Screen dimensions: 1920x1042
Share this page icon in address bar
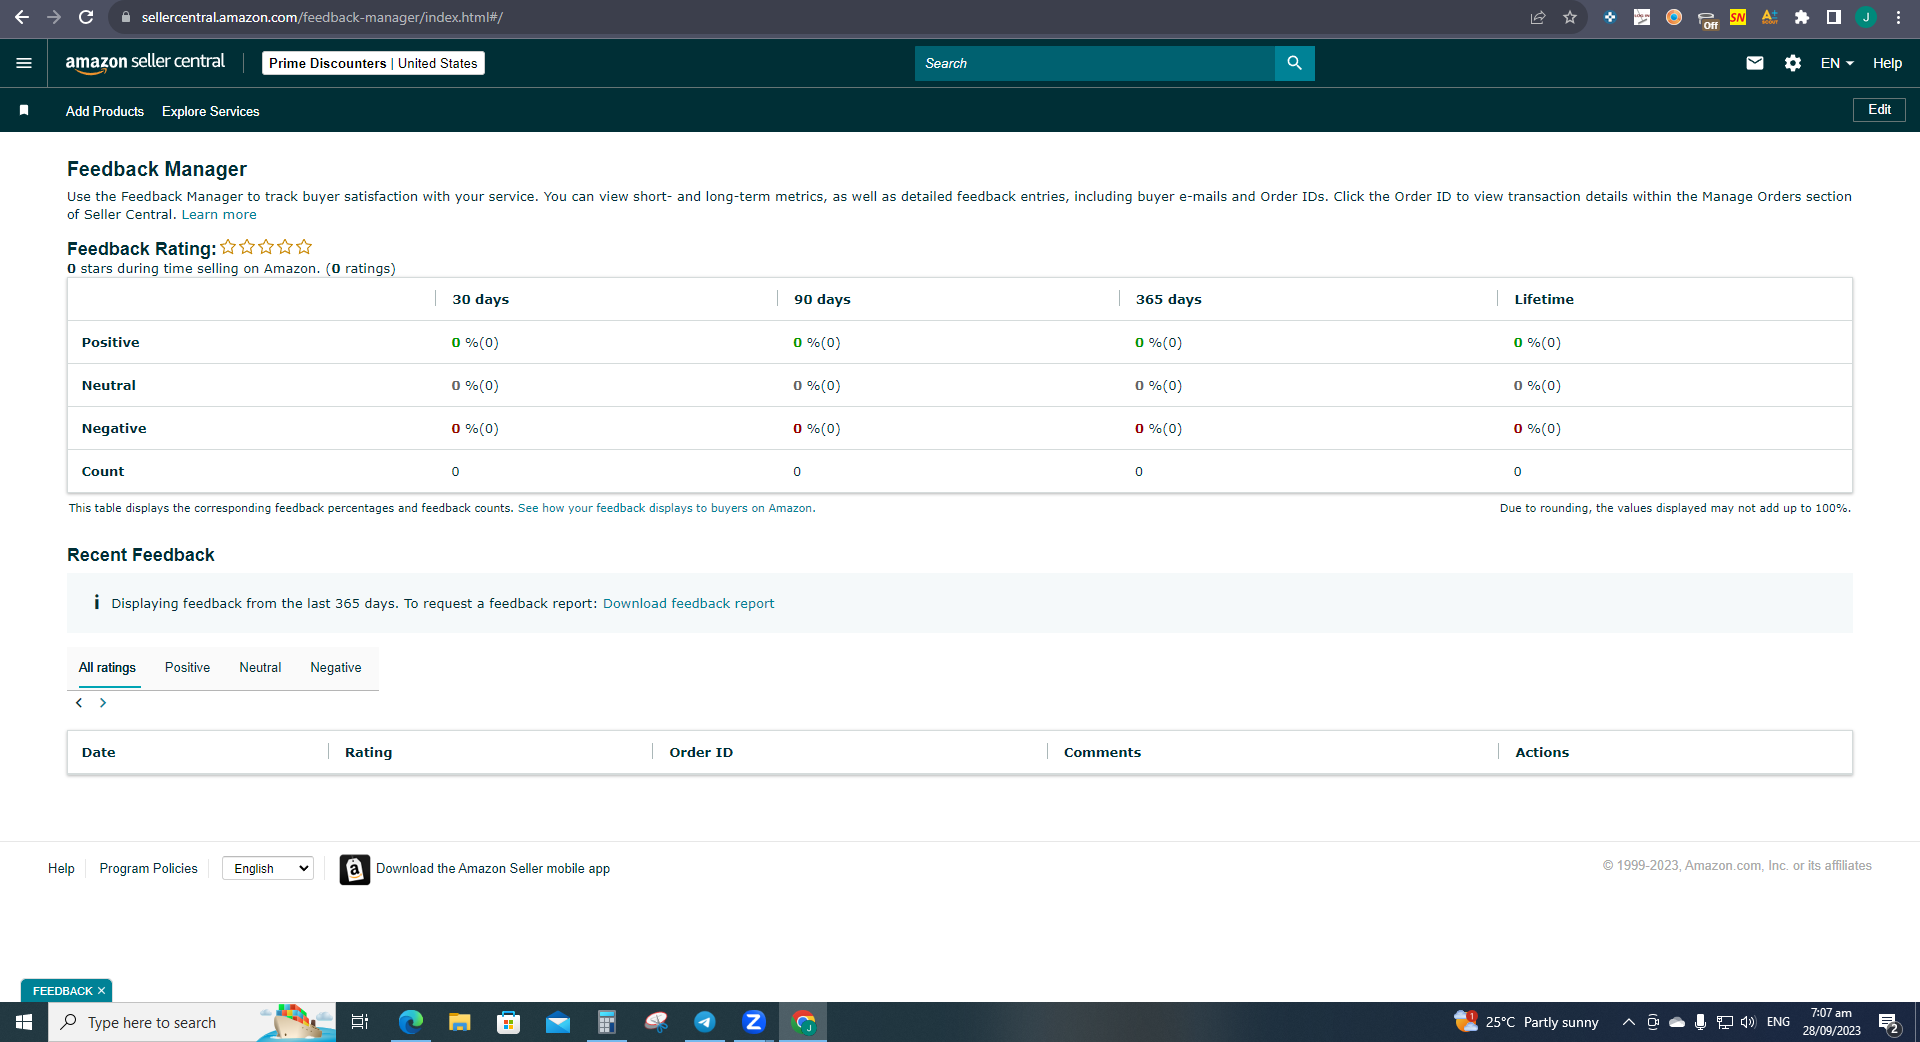1538,17
